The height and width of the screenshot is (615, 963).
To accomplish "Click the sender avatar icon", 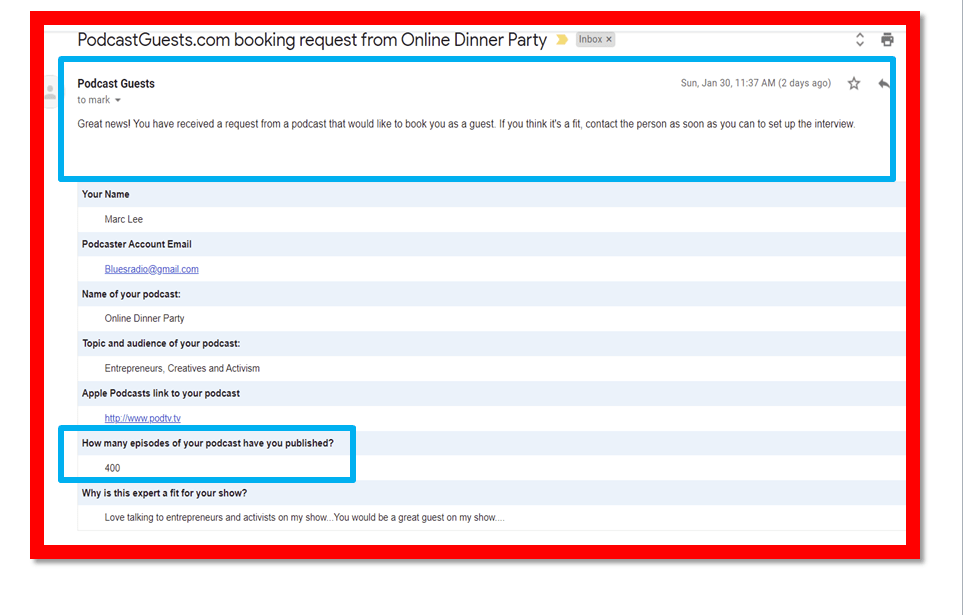I will pos(50,91).
